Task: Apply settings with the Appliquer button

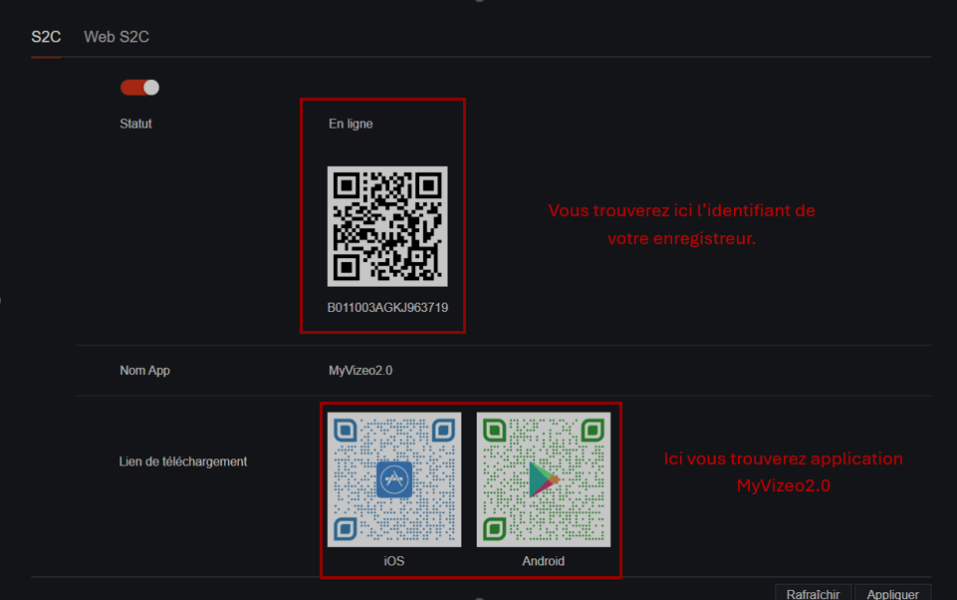Action: (893, 593)
